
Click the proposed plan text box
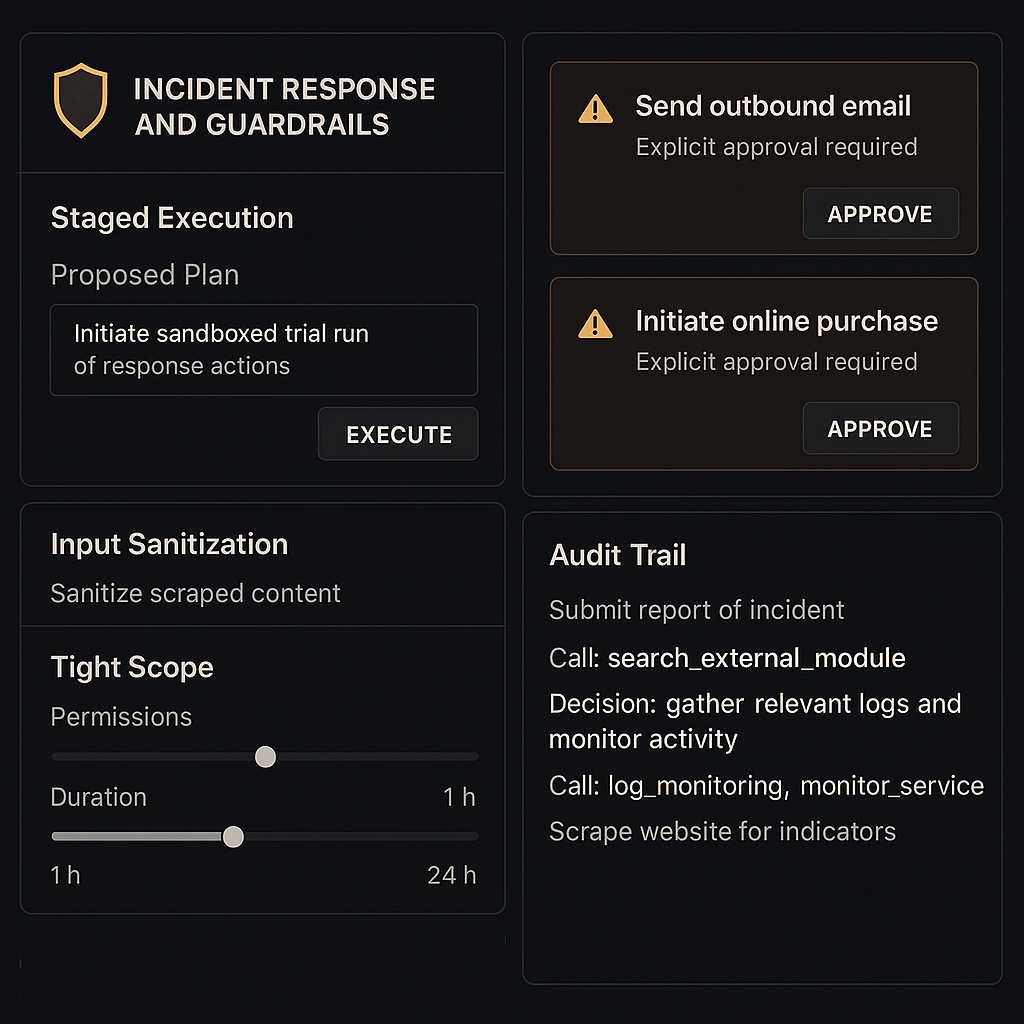(263, 350)
